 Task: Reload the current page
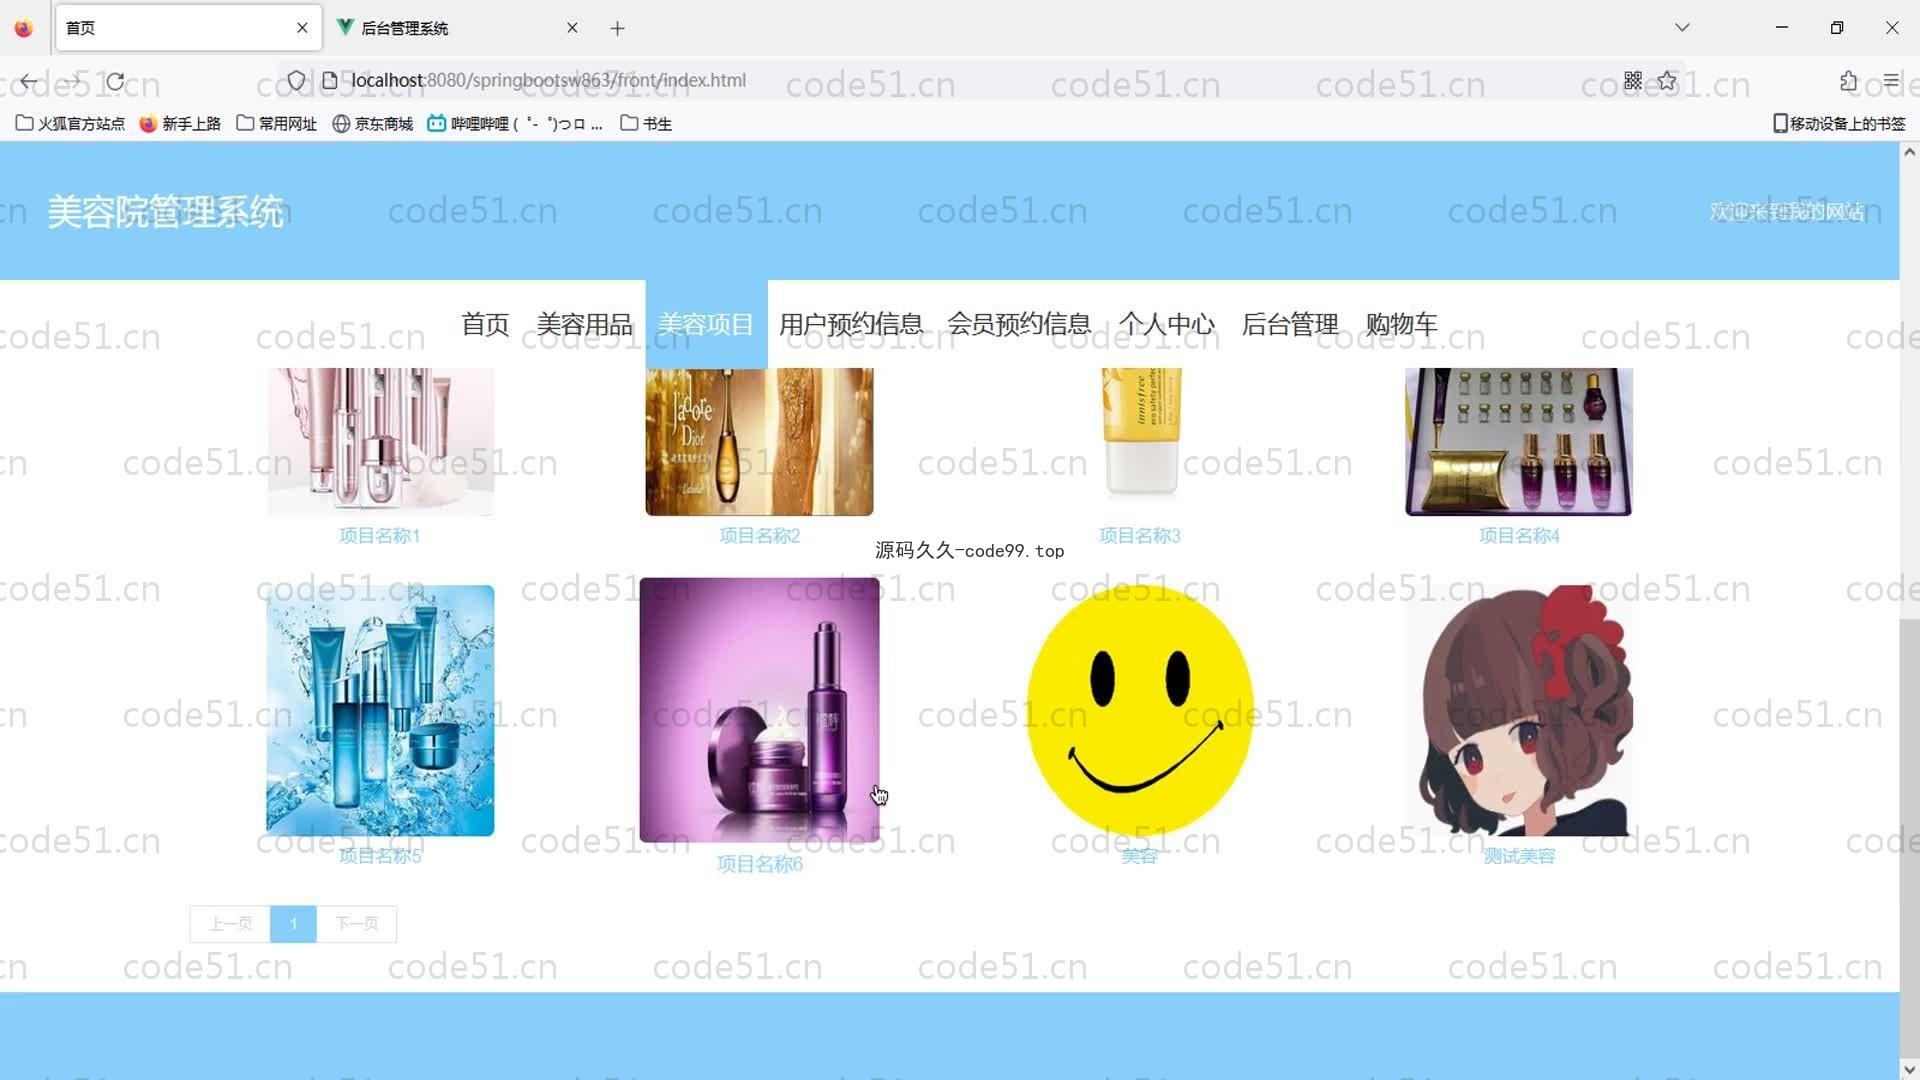tap(116, 81)
